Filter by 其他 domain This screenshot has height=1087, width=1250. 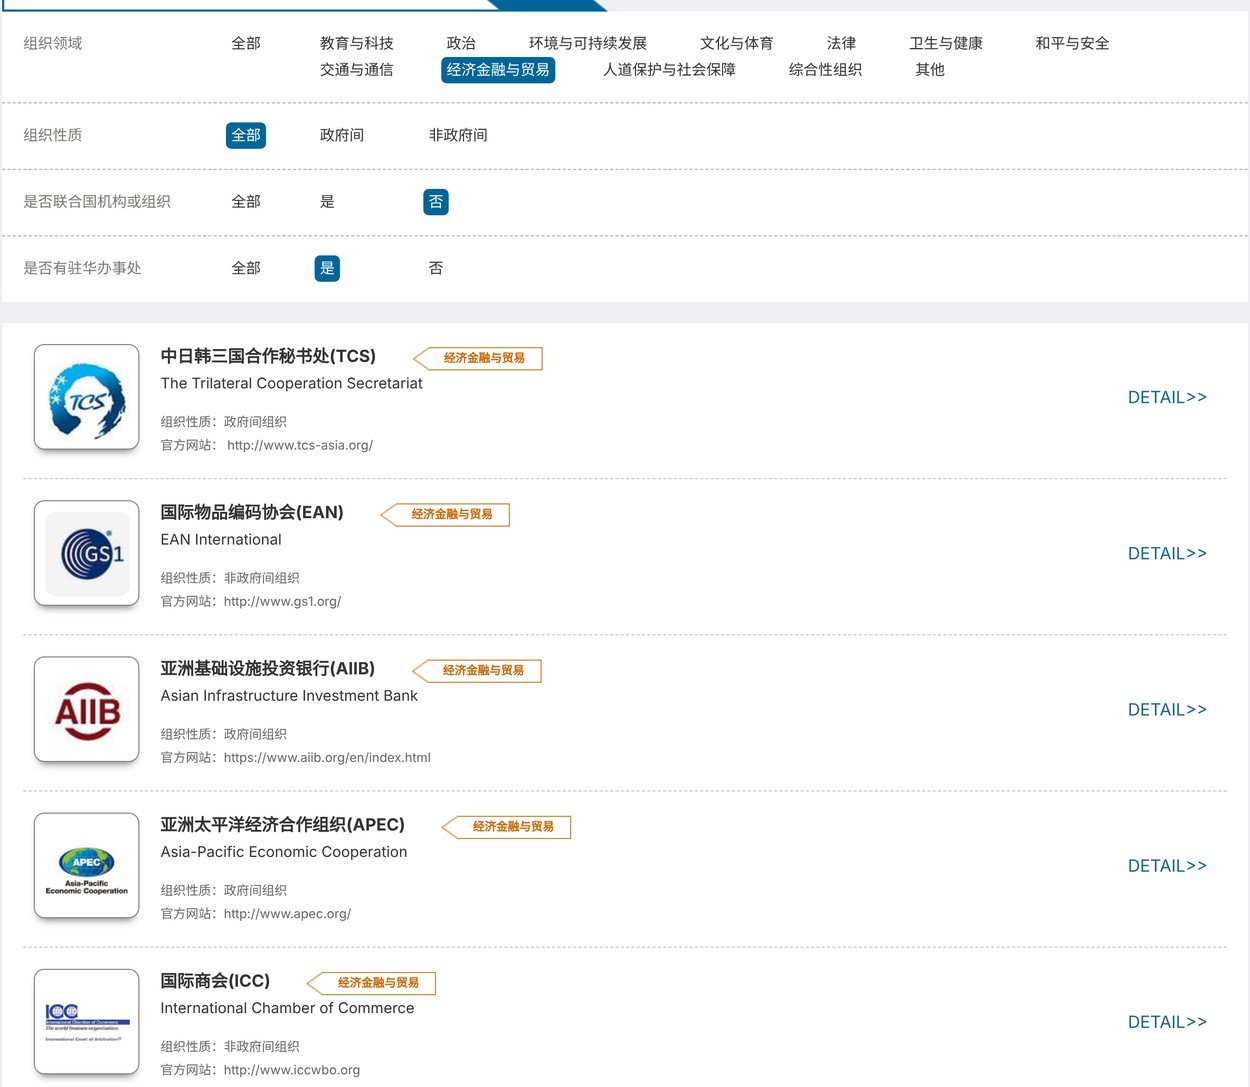pyautogui.click(x=930, y=69)
